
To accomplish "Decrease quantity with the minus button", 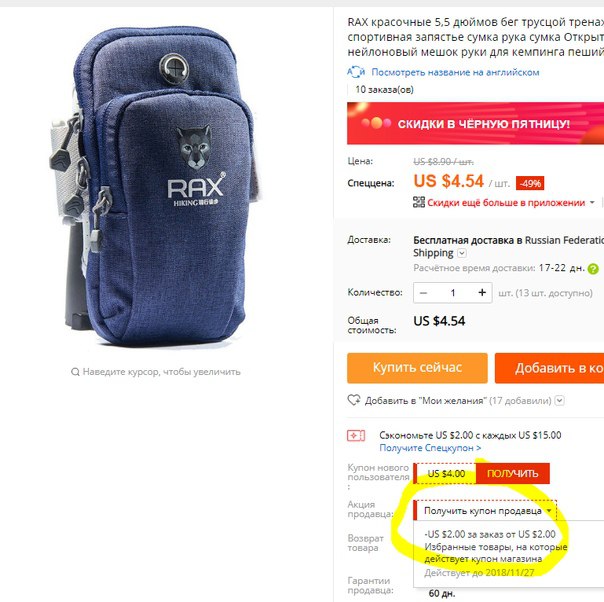I will [x=423, y=293].
